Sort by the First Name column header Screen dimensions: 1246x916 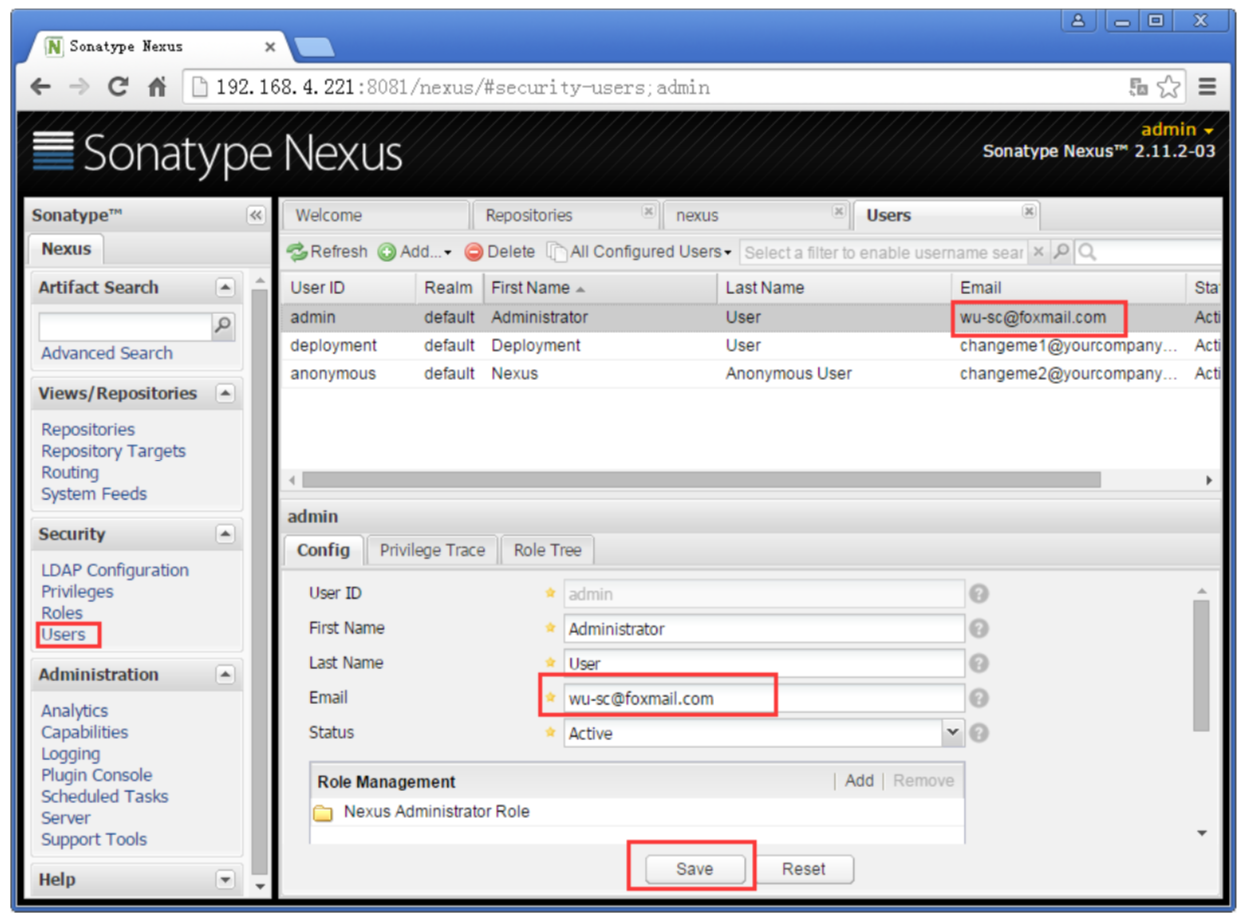click(600, 288)
